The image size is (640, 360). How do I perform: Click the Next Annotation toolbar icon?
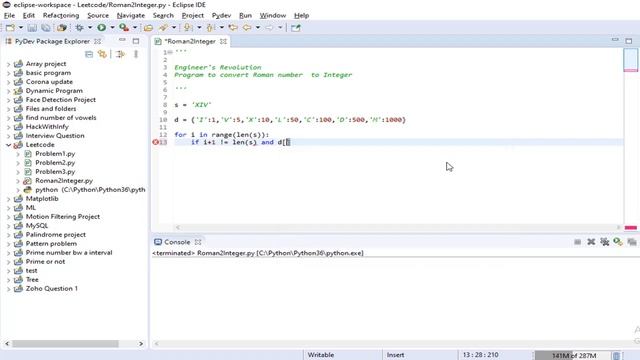(188, 28)
